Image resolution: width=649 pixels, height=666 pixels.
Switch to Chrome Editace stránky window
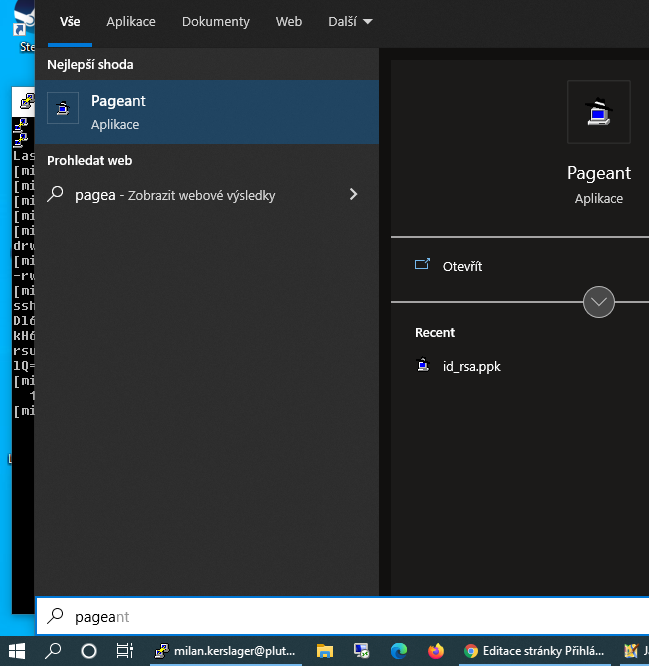tap(535, 651)
